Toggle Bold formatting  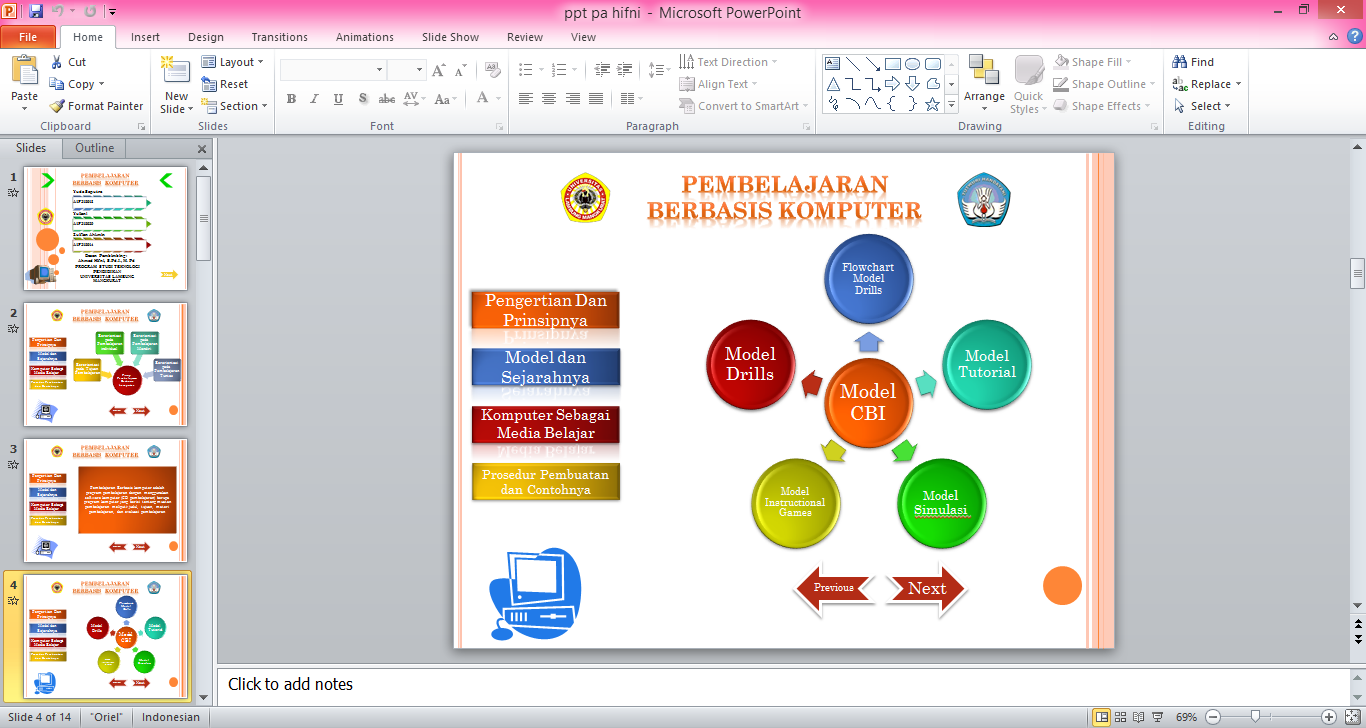point(291,99)
